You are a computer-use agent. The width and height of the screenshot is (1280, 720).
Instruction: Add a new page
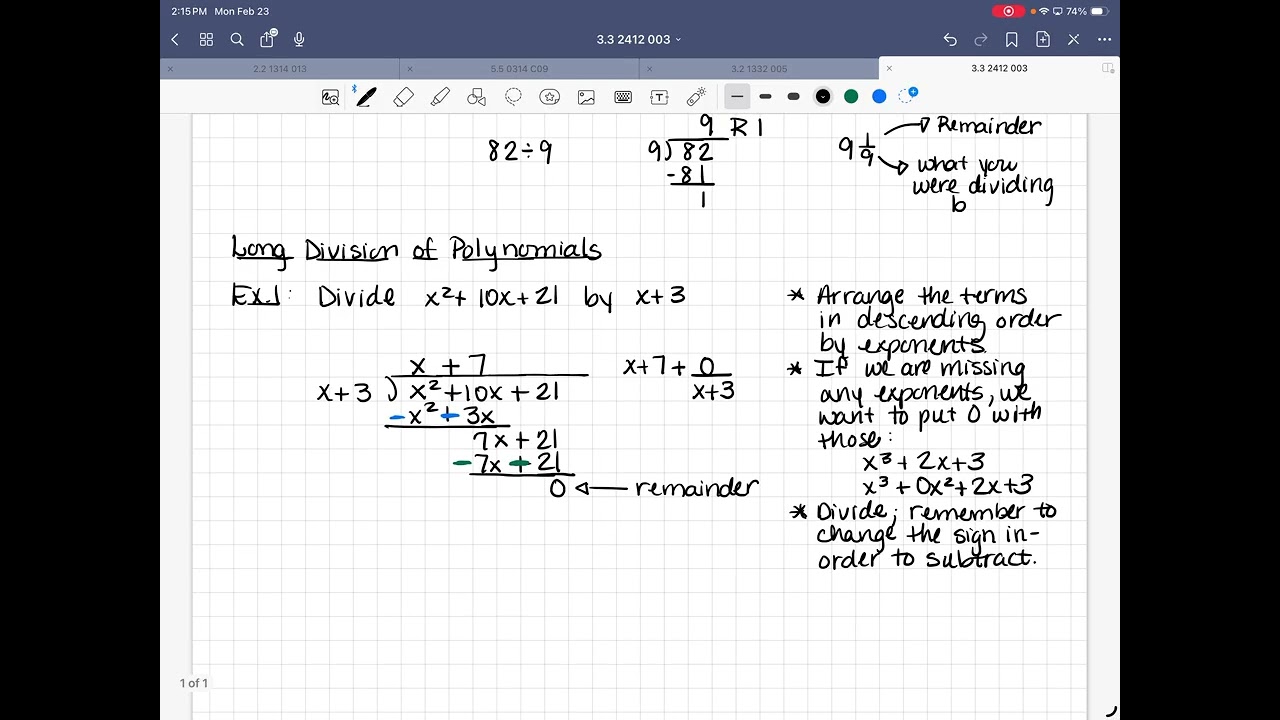1043,39
